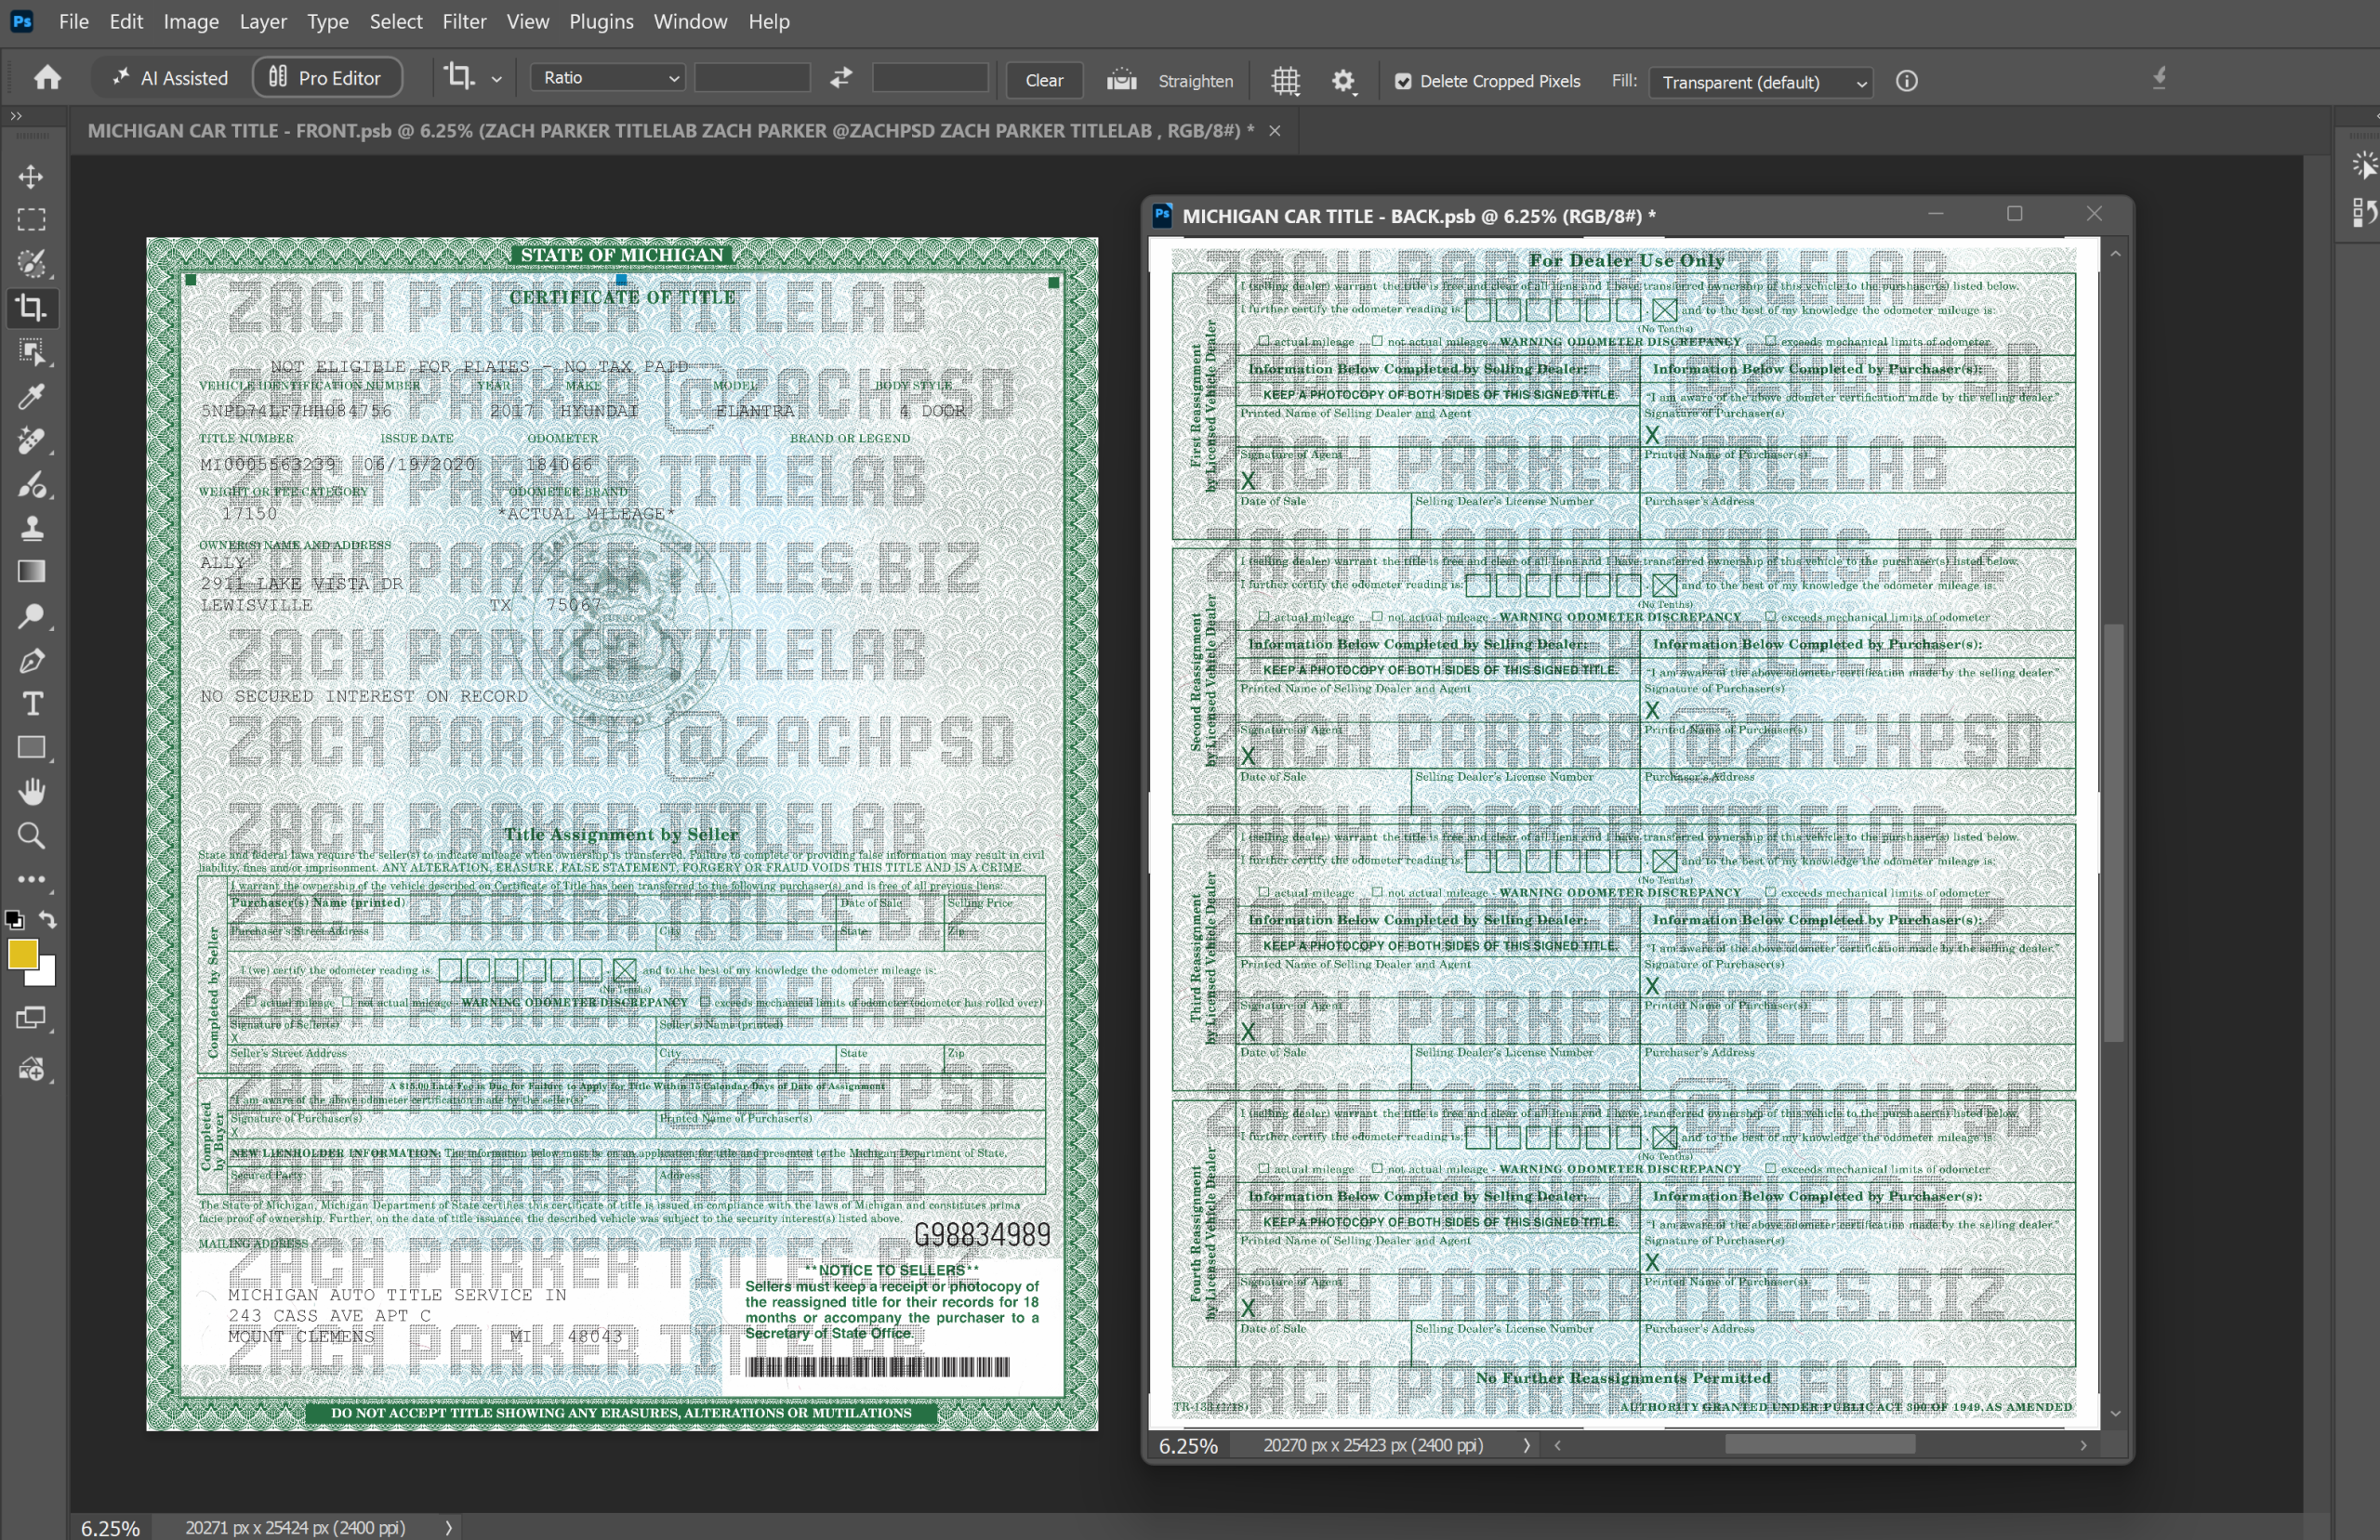Expand status bar info chevron in BACK window
The width and height of the screenshot is (2380, 1540).
(1526, 1445)
